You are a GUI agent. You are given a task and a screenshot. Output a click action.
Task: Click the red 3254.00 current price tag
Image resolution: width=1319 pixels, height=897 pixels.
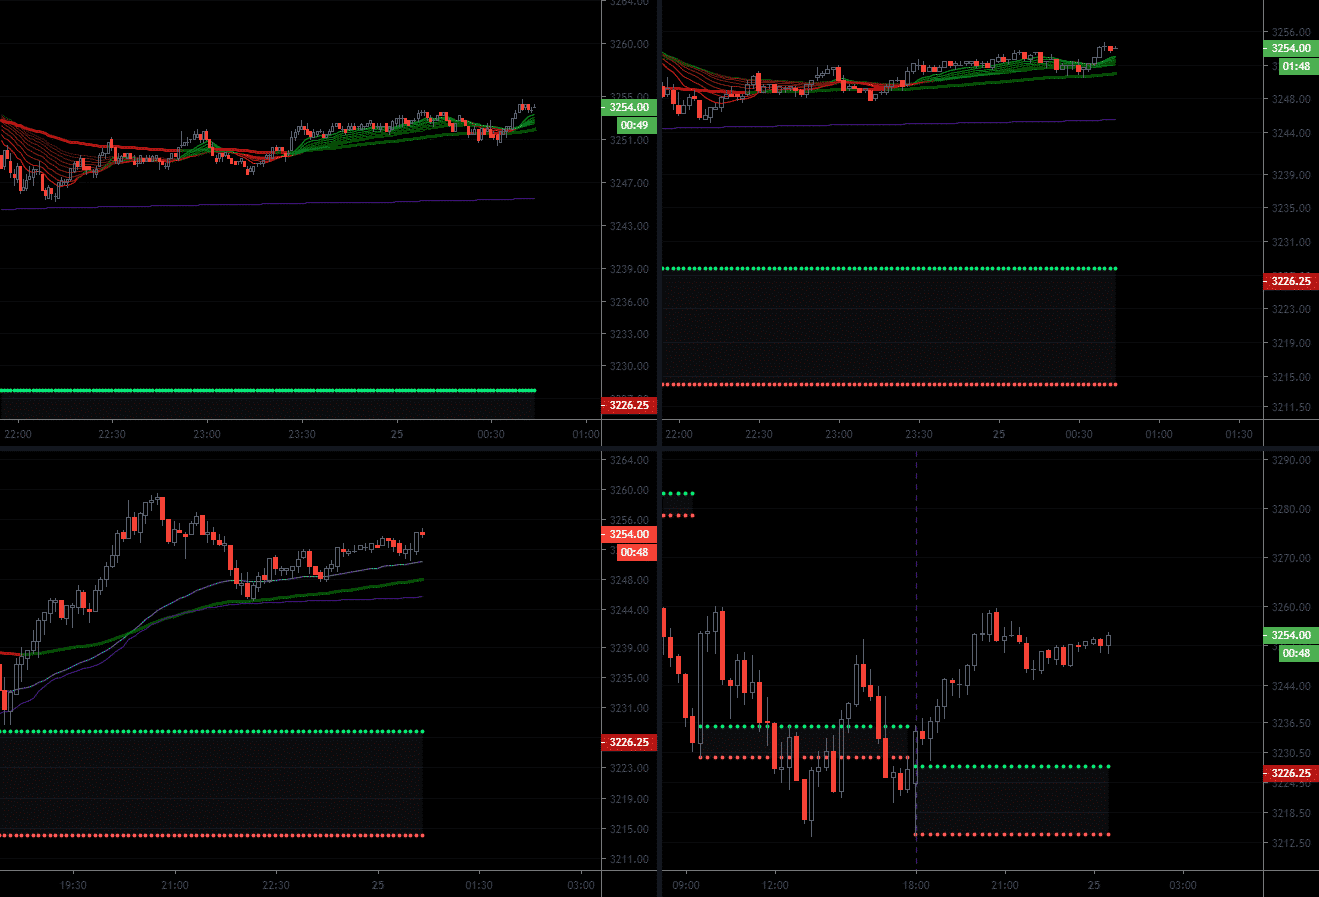pyautogui.click(x=629, y=534)
